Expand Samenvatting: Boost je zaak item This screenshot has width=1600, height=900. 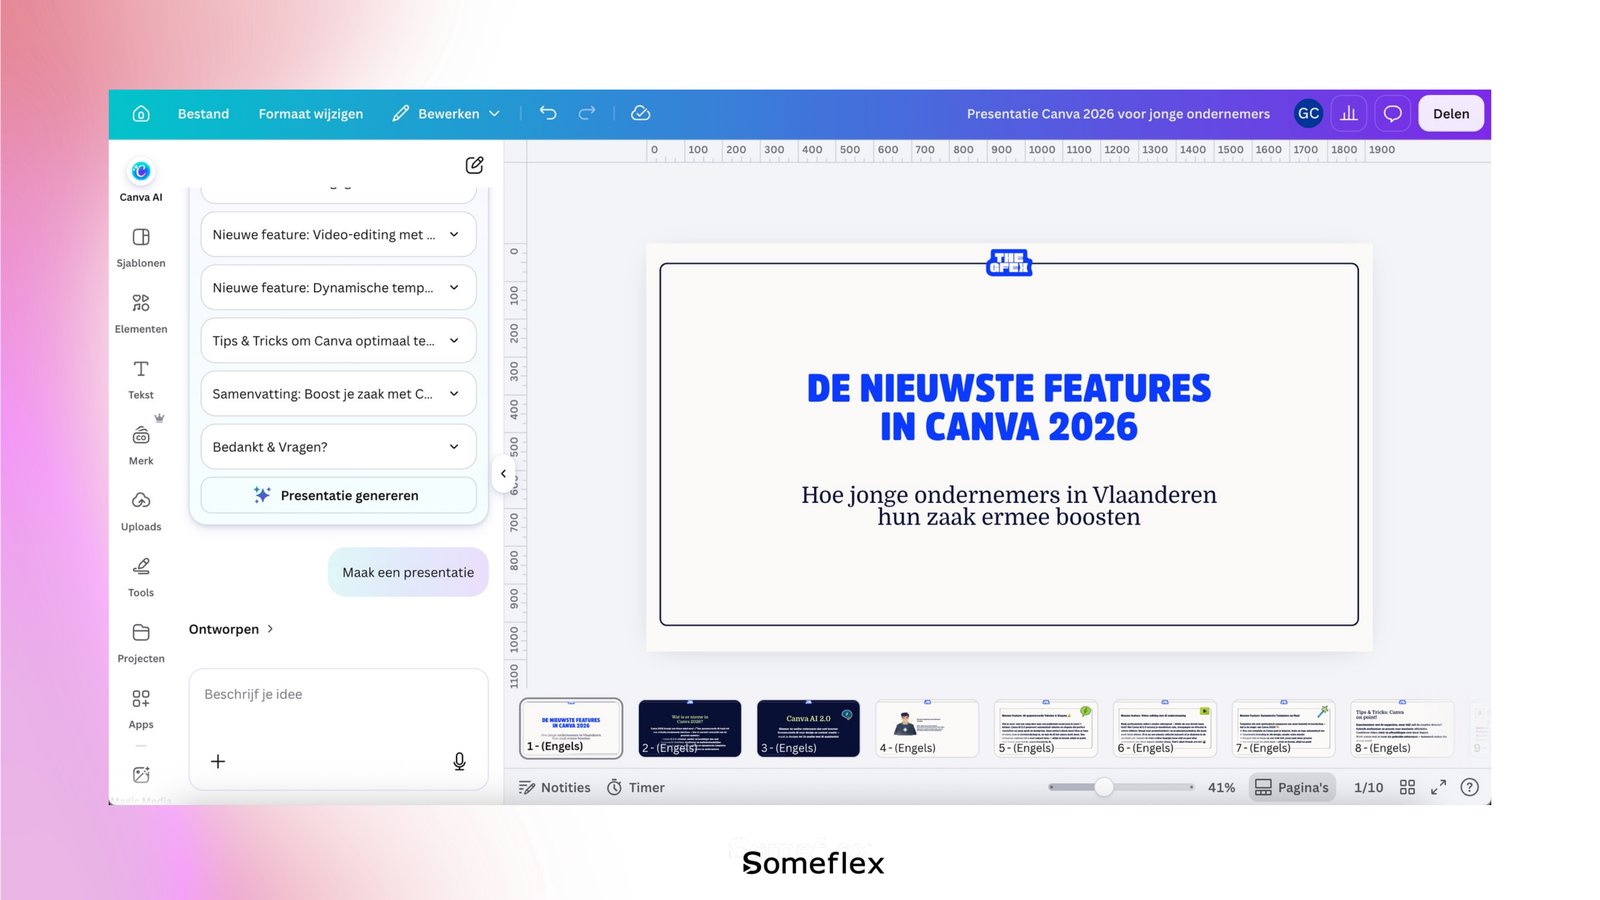pos(338,394)
